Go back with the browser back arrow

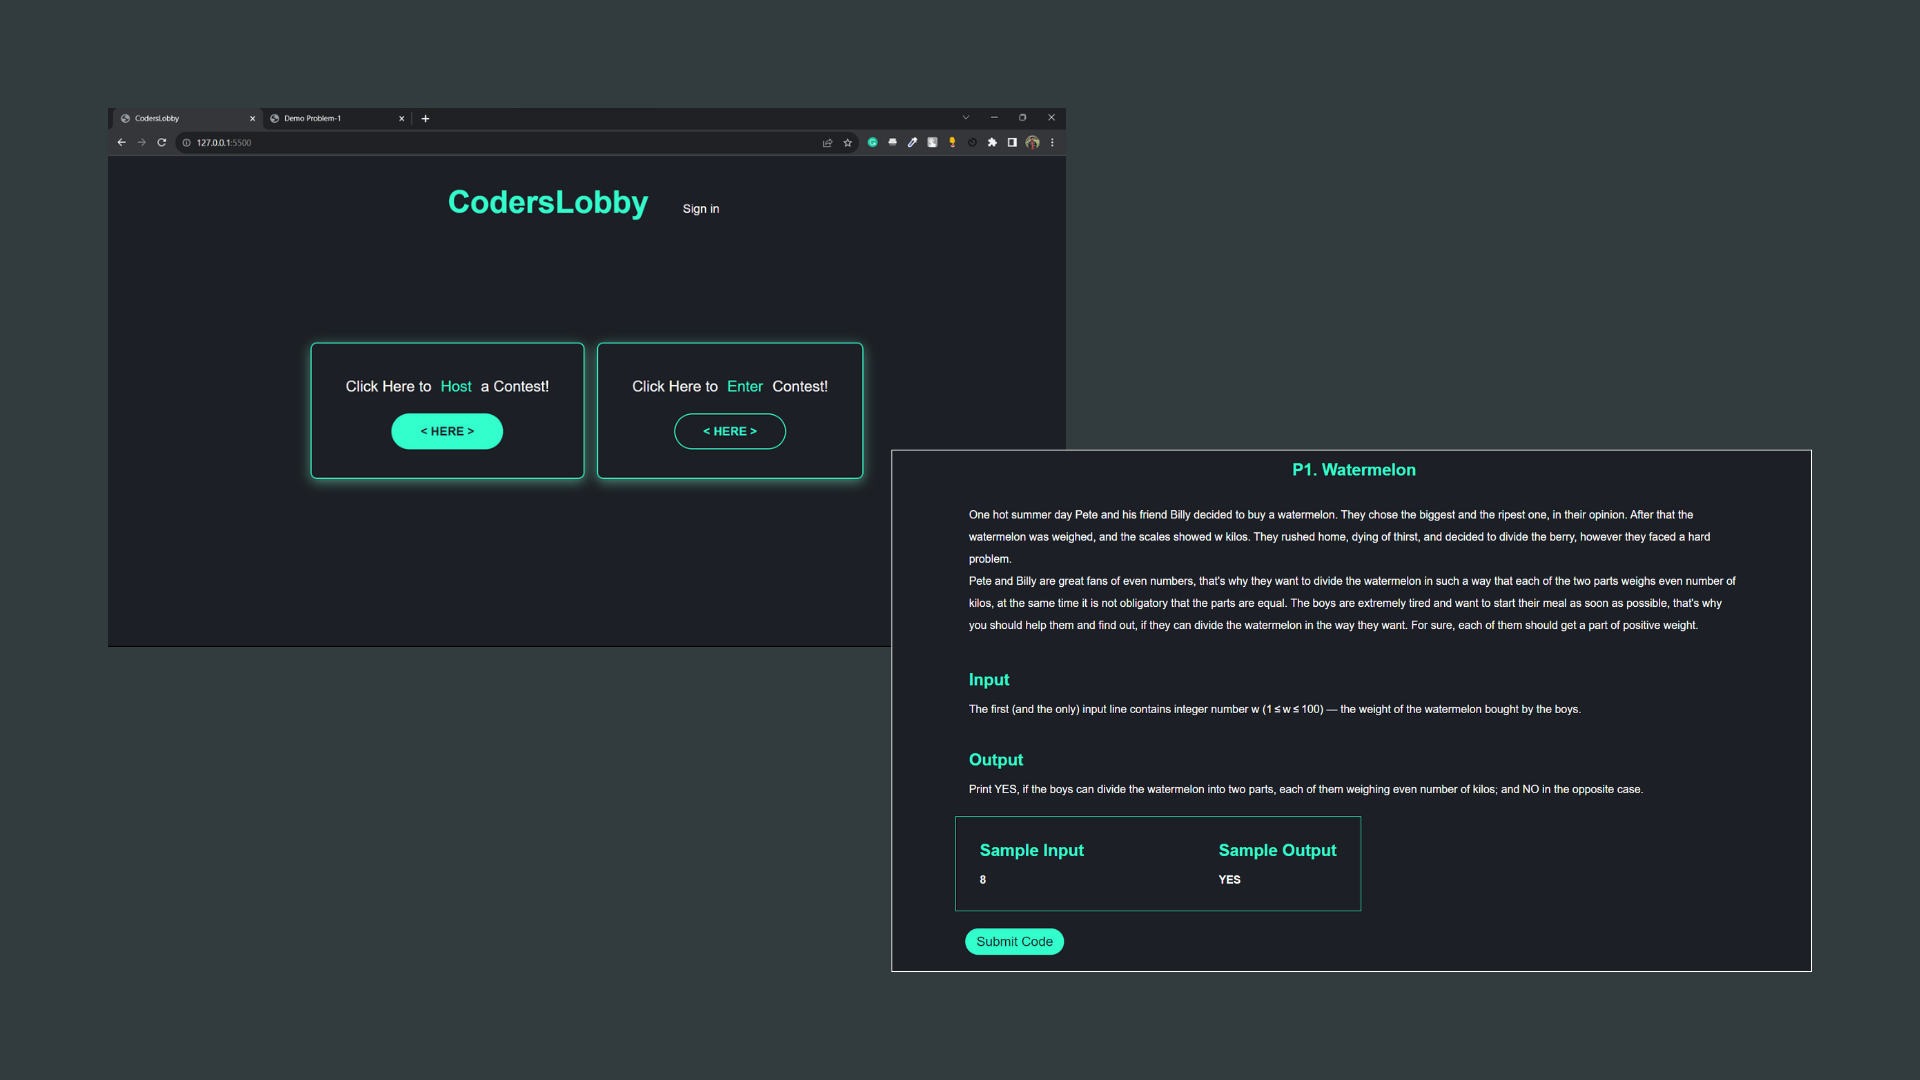click(x=122, y=143)
